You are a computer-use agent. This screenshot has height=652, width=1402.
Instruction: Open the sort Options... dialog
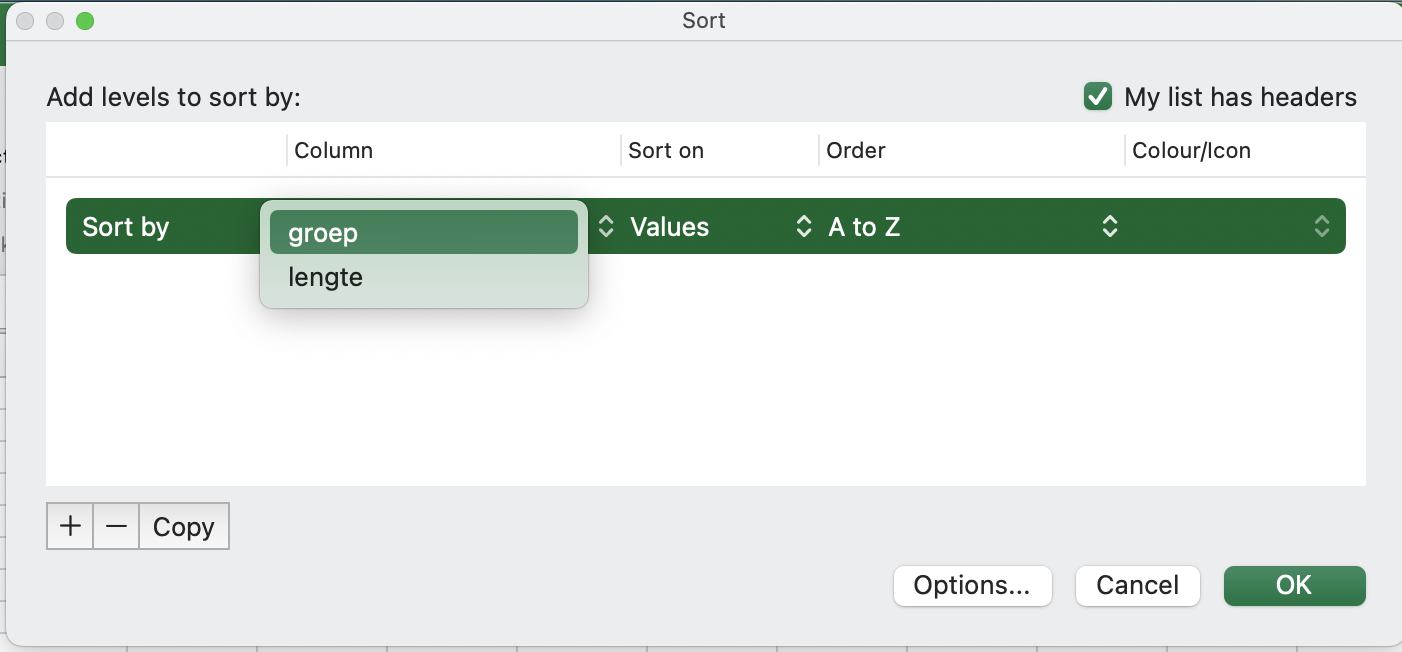(972, 586)
